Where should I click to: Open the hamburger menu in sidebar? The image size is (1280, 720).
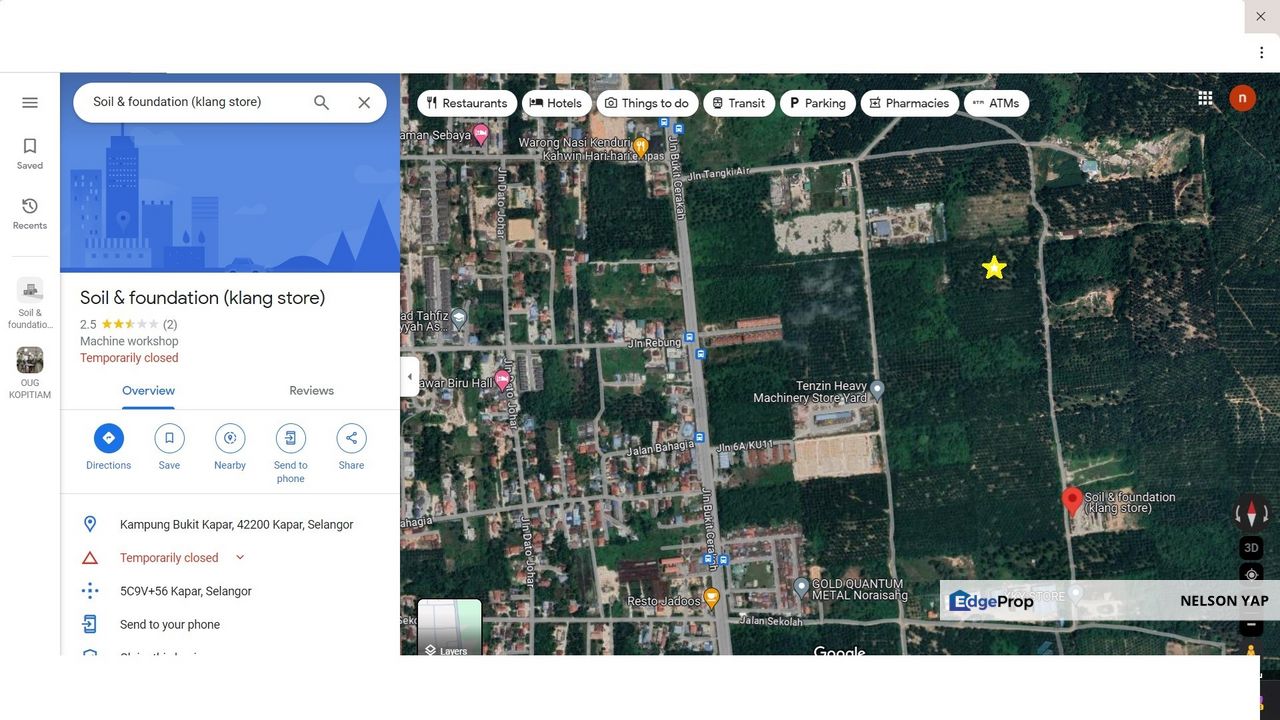30,103
